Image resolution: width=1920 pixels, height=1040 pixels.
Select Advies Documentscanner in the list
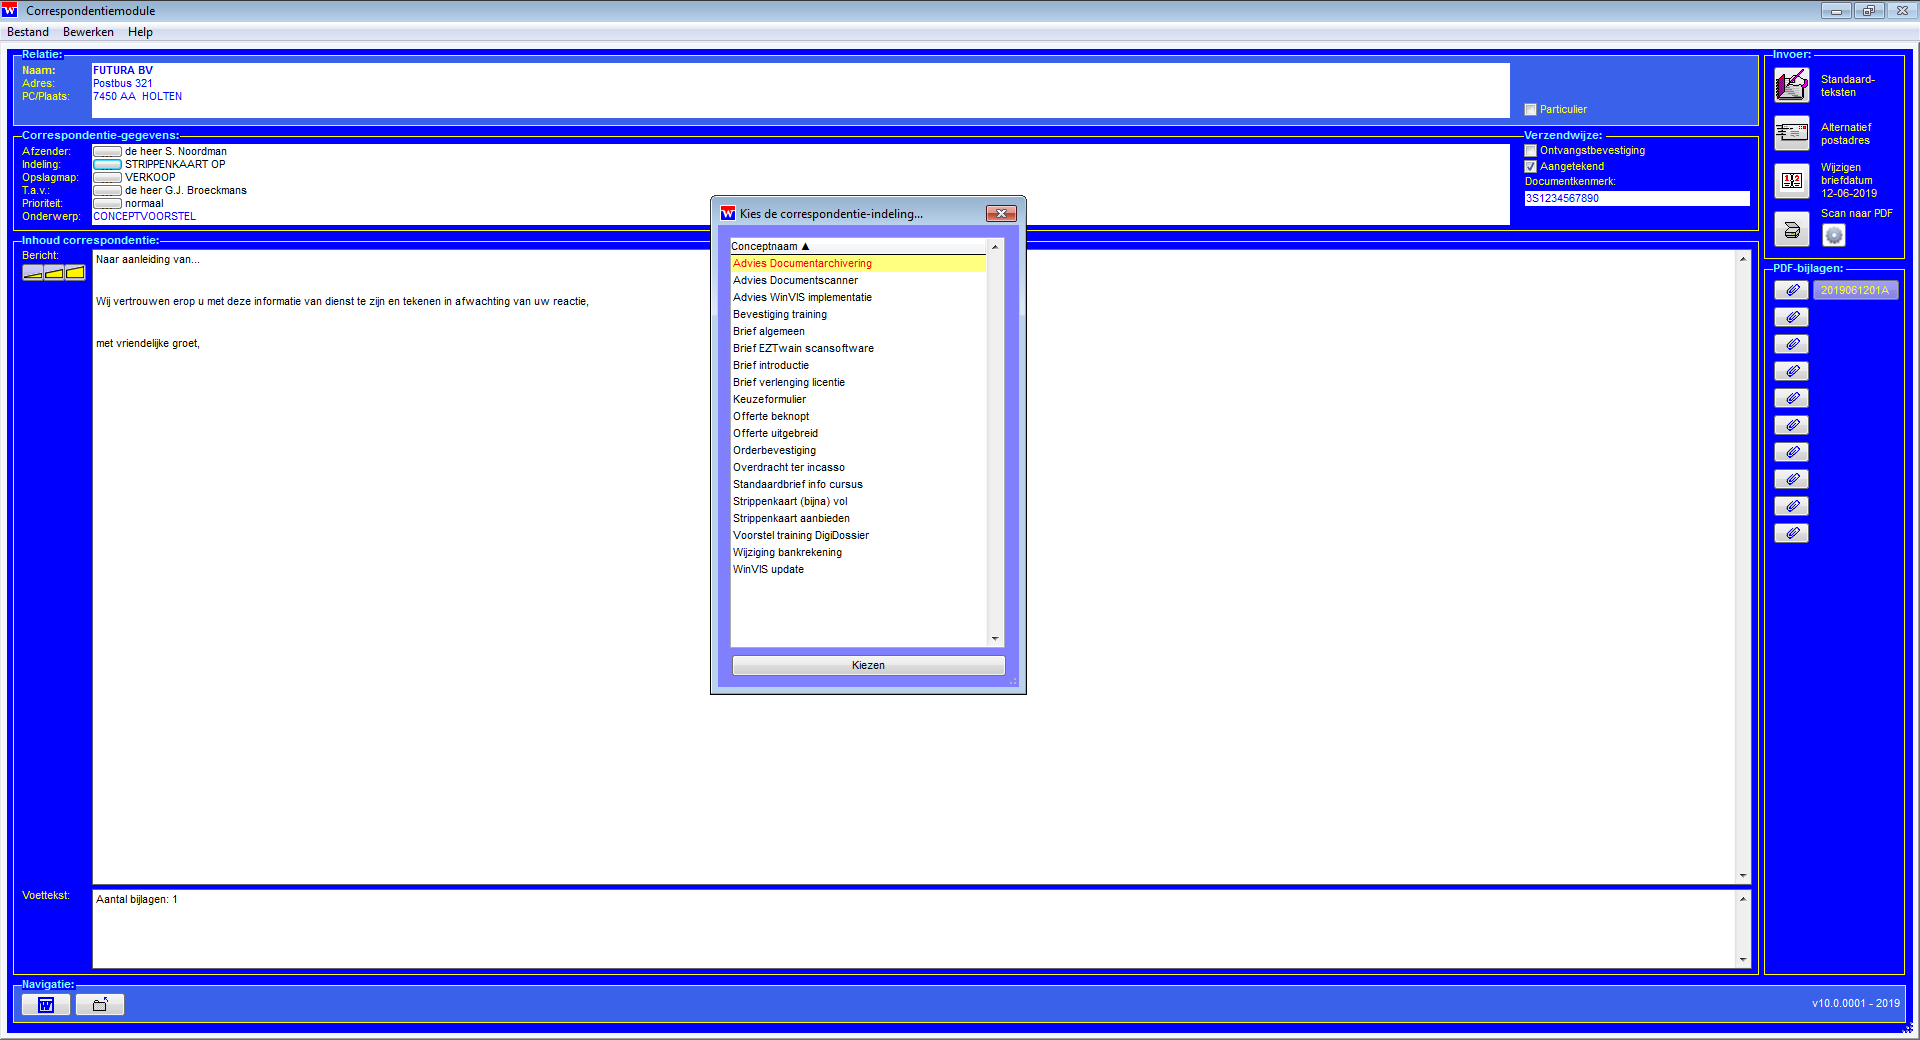click(858, 281)
